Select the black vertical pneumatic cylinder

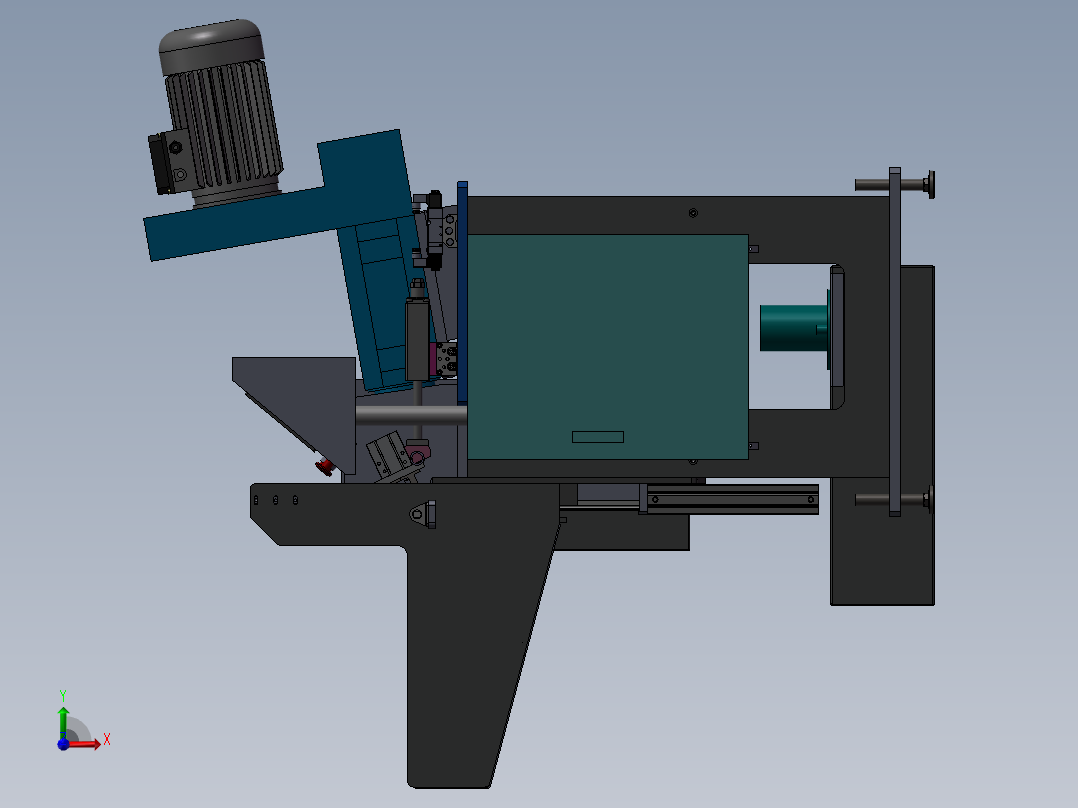click(x=417, y=337)
